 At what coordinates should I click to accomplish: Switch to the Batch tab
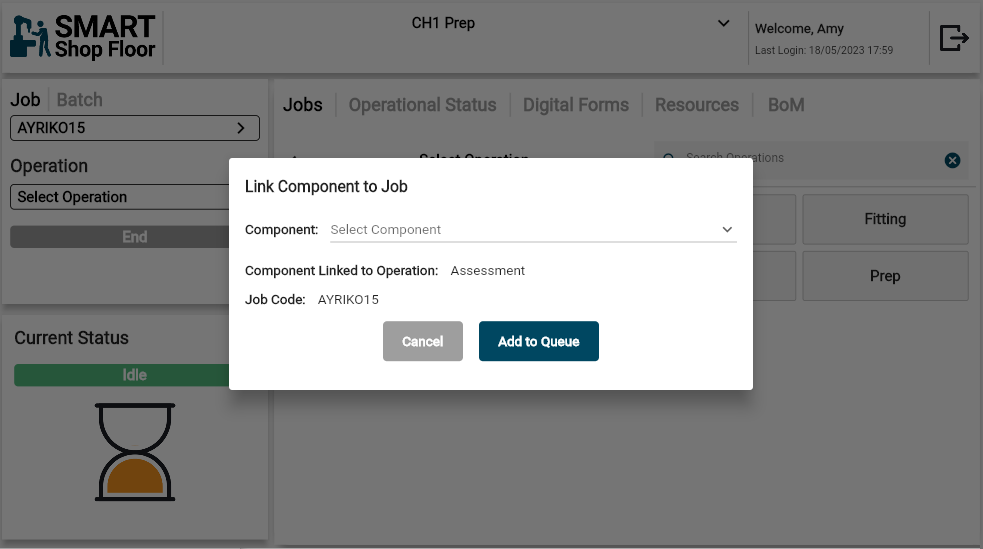[x=79, y=100]
